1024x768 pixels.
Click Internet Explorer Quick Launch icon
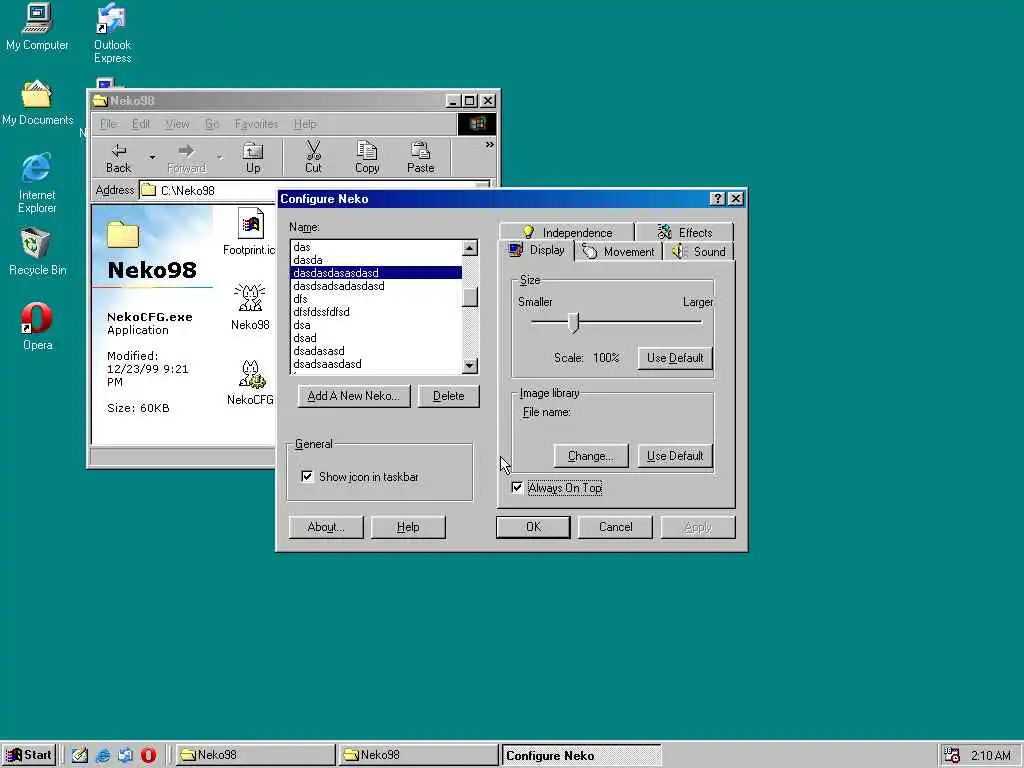(x=103, y=755)
